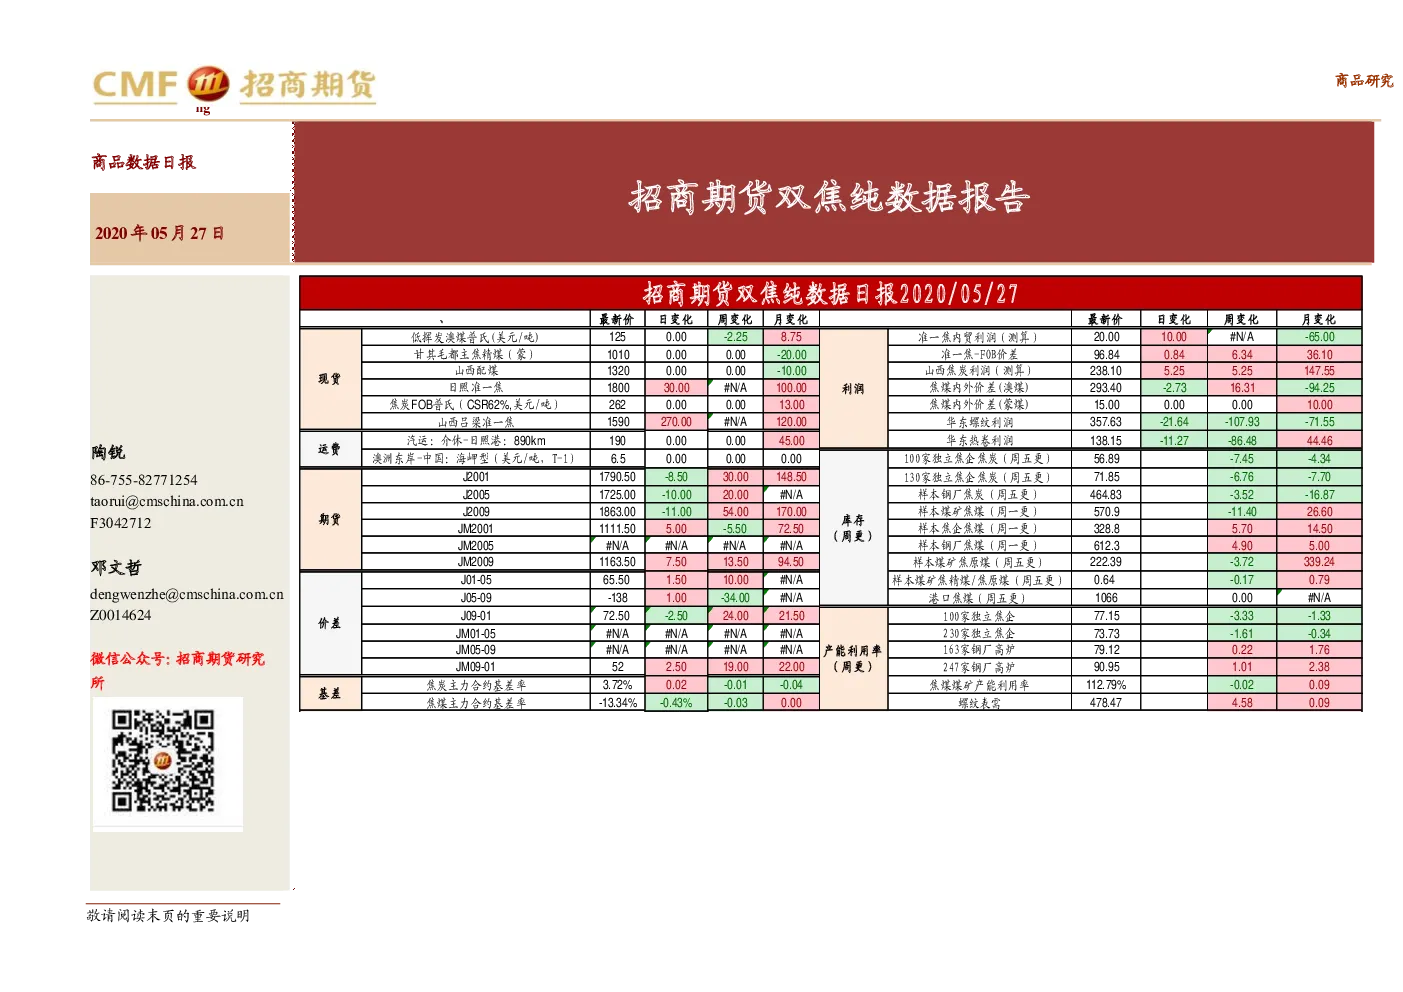
Task: Click row label 山西焦炭利润(测算)
Action: [x=979, y=371]
